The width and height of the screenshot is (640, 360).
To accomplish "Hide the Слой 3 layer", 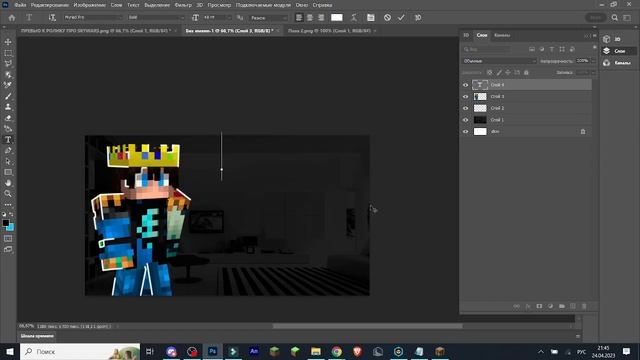I will pyautogui.click(x=466, y=97).
